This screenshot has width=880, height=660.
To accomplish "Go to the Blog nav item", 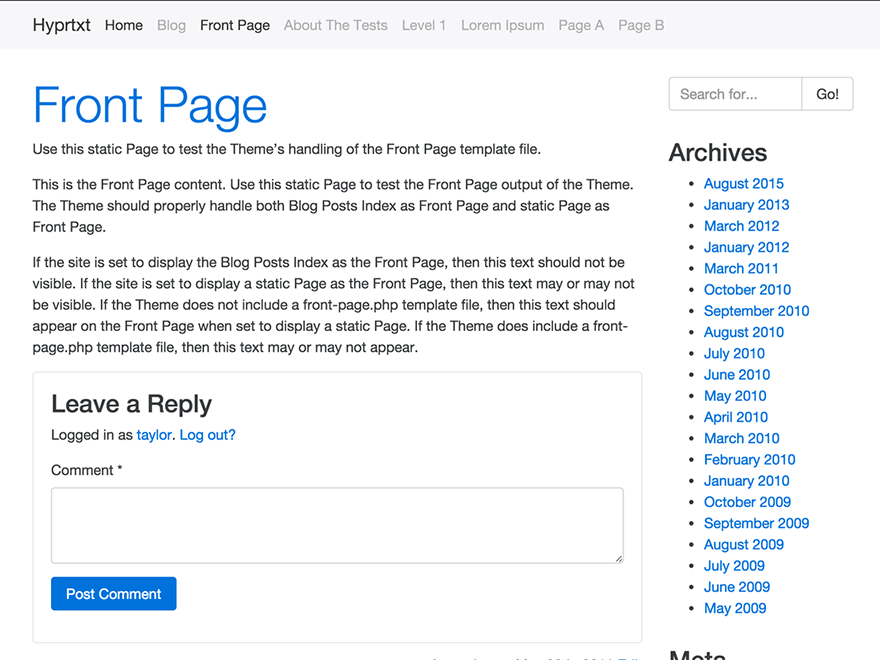I will (171, 25).
